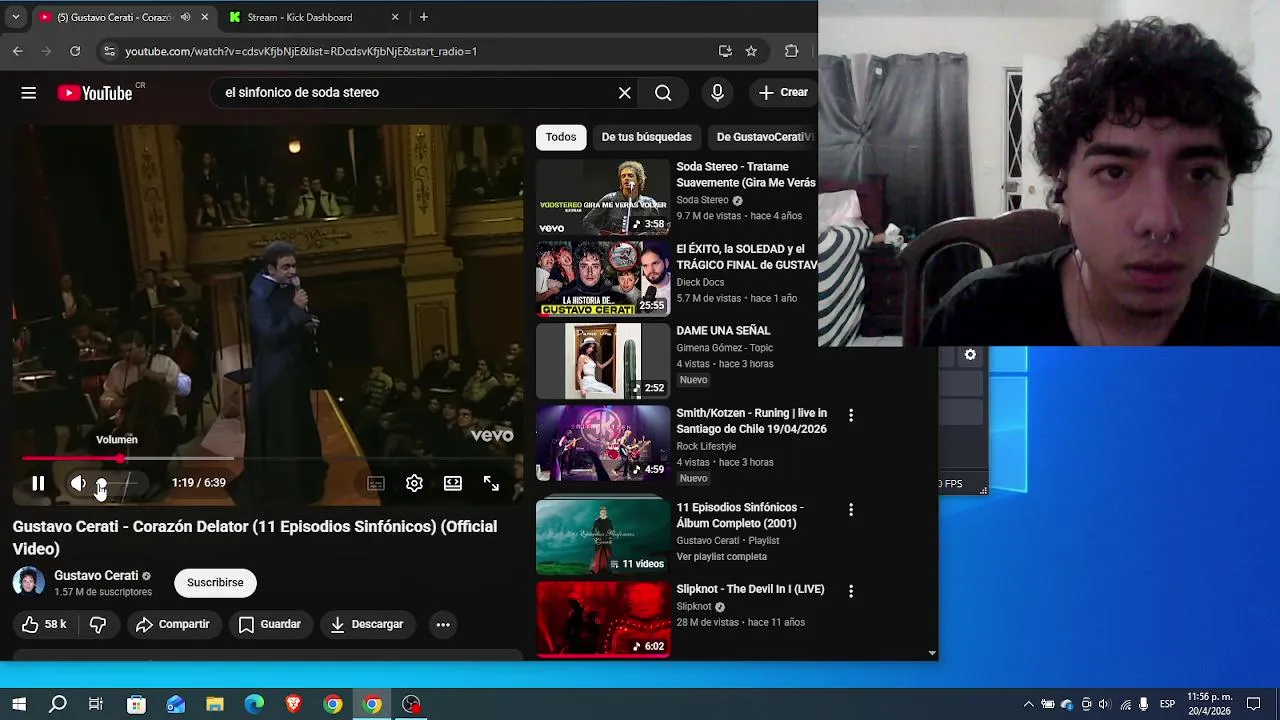Click the install app icon in the address bar
1280x720 pixels.
pos(725,51)
